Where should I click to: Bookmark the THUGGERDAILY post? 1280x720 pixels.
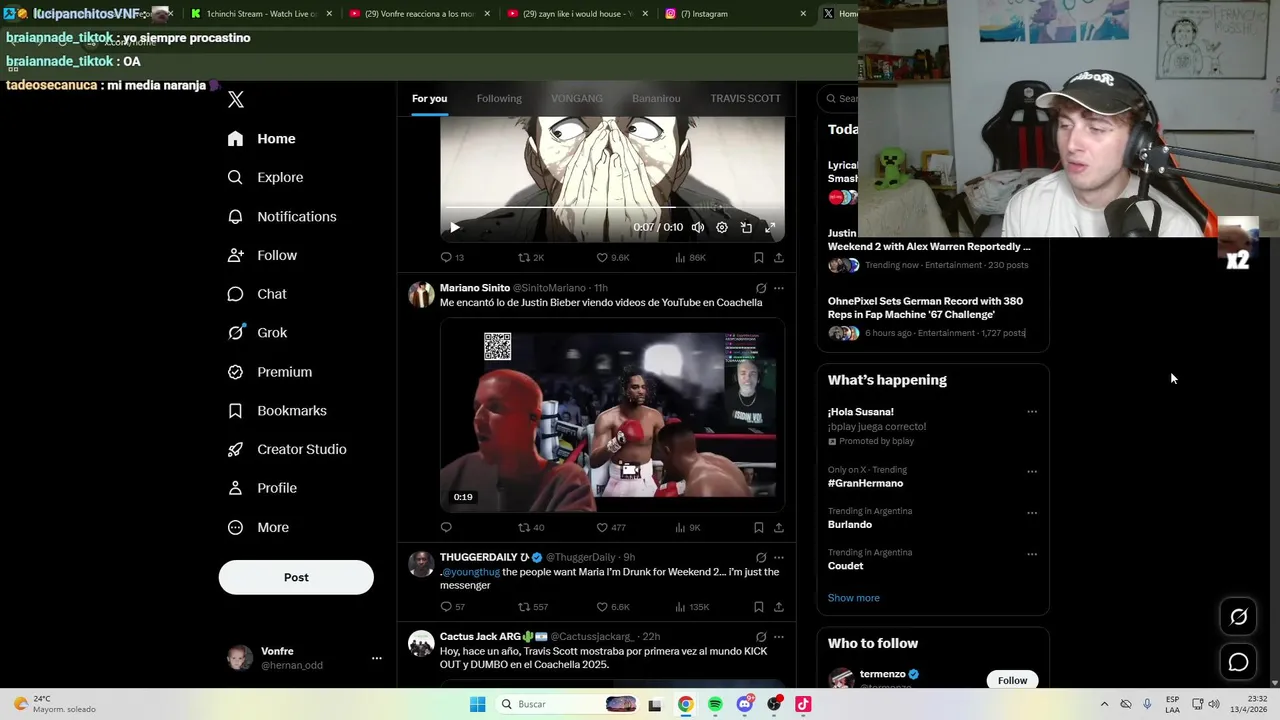pos(758,607)
